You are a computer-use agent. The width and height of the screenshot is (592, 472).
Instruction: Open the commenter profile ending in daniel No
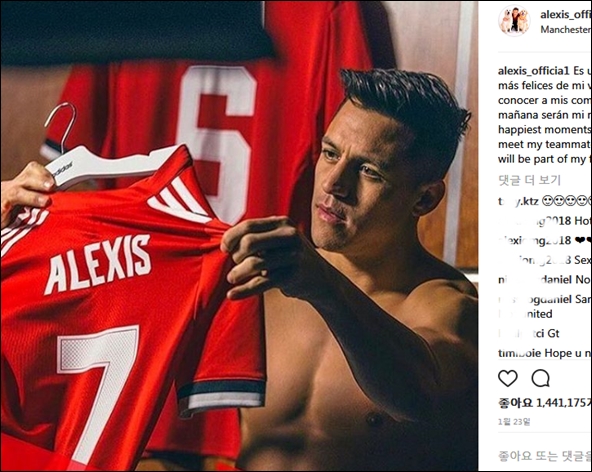pos(535,279)
